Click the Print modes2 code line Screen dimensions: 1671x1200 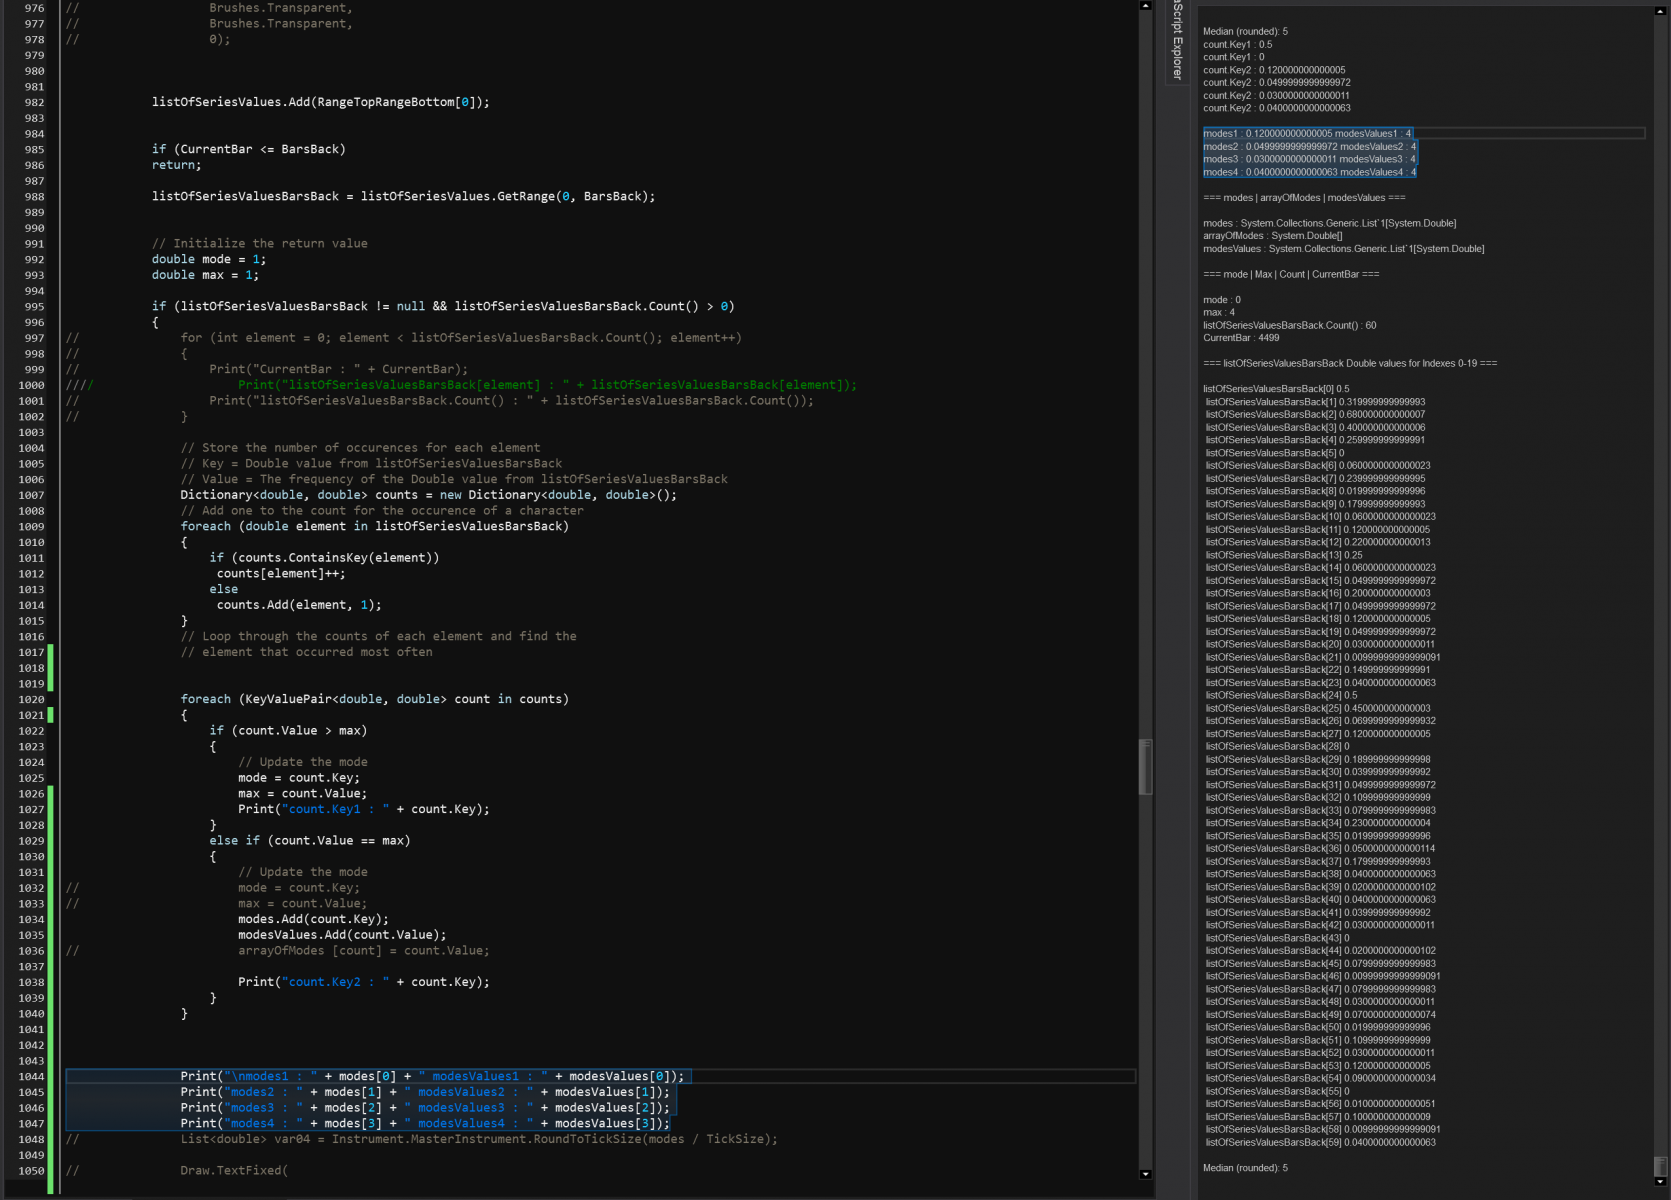(x=425, y=1092)
